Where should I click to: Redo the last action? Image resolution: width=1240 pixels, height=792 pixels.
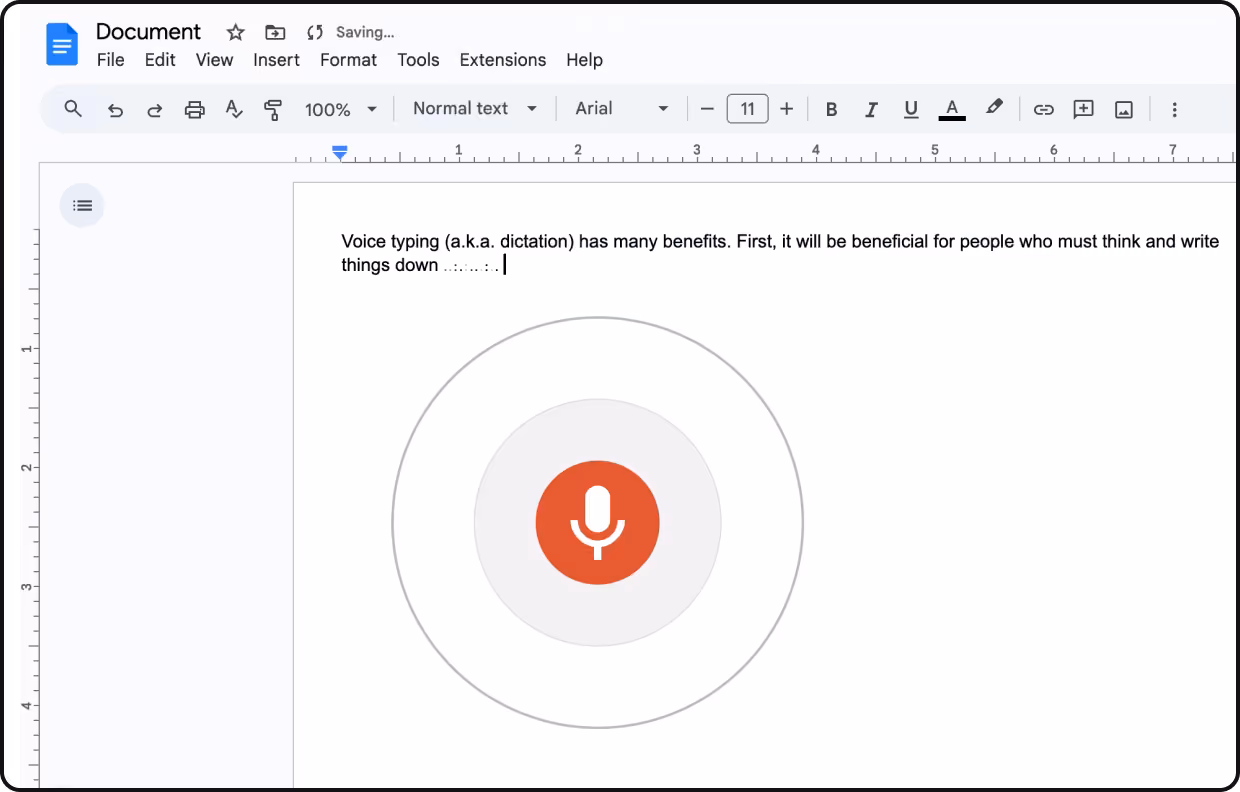click(x=154, y=110)
